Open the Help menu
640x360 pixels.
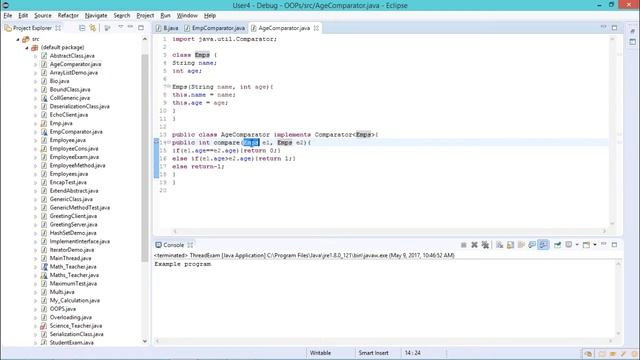(x=210, y=16)
